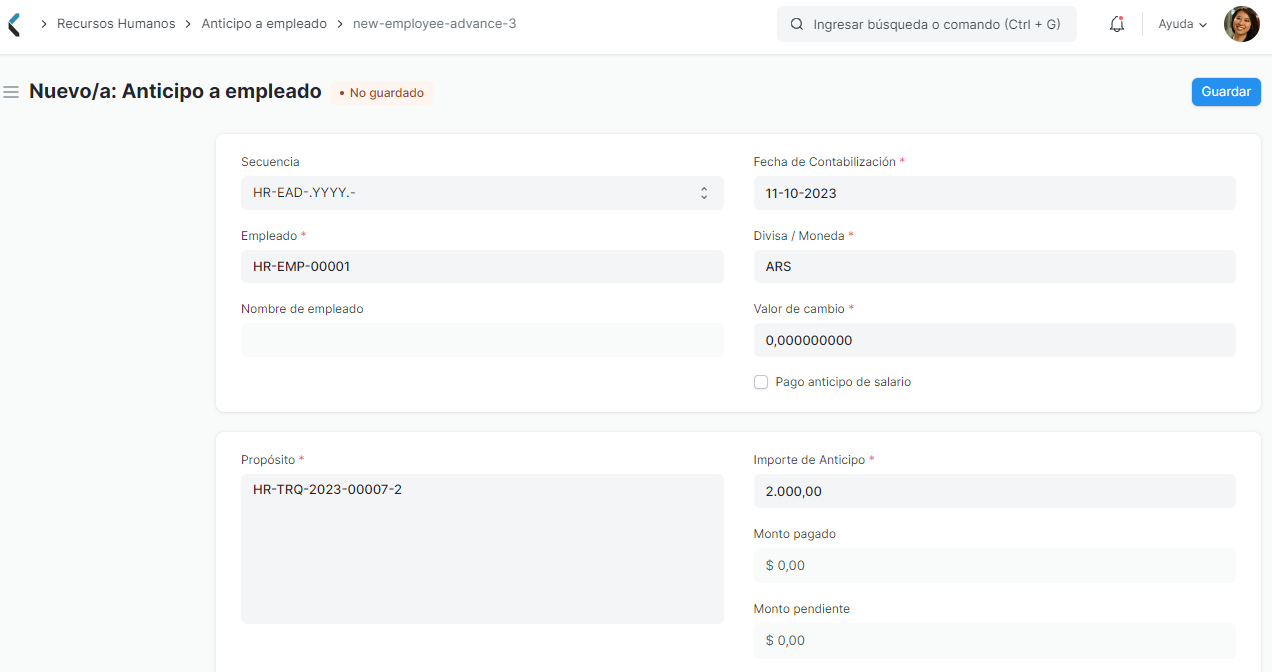Click the No guardado status badge
This screenshot has height=672, width=1272.
[x=381, y=93]
